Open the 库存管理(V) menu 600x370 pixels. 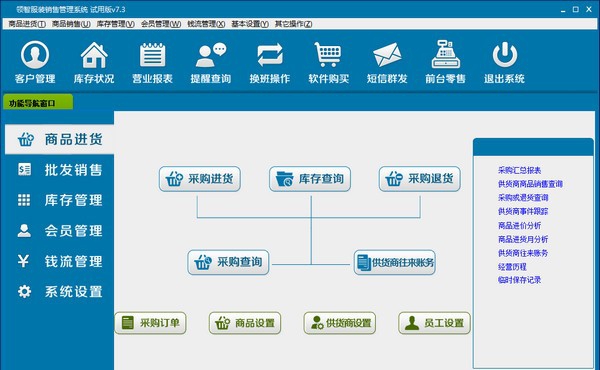(x=115, y=24)
